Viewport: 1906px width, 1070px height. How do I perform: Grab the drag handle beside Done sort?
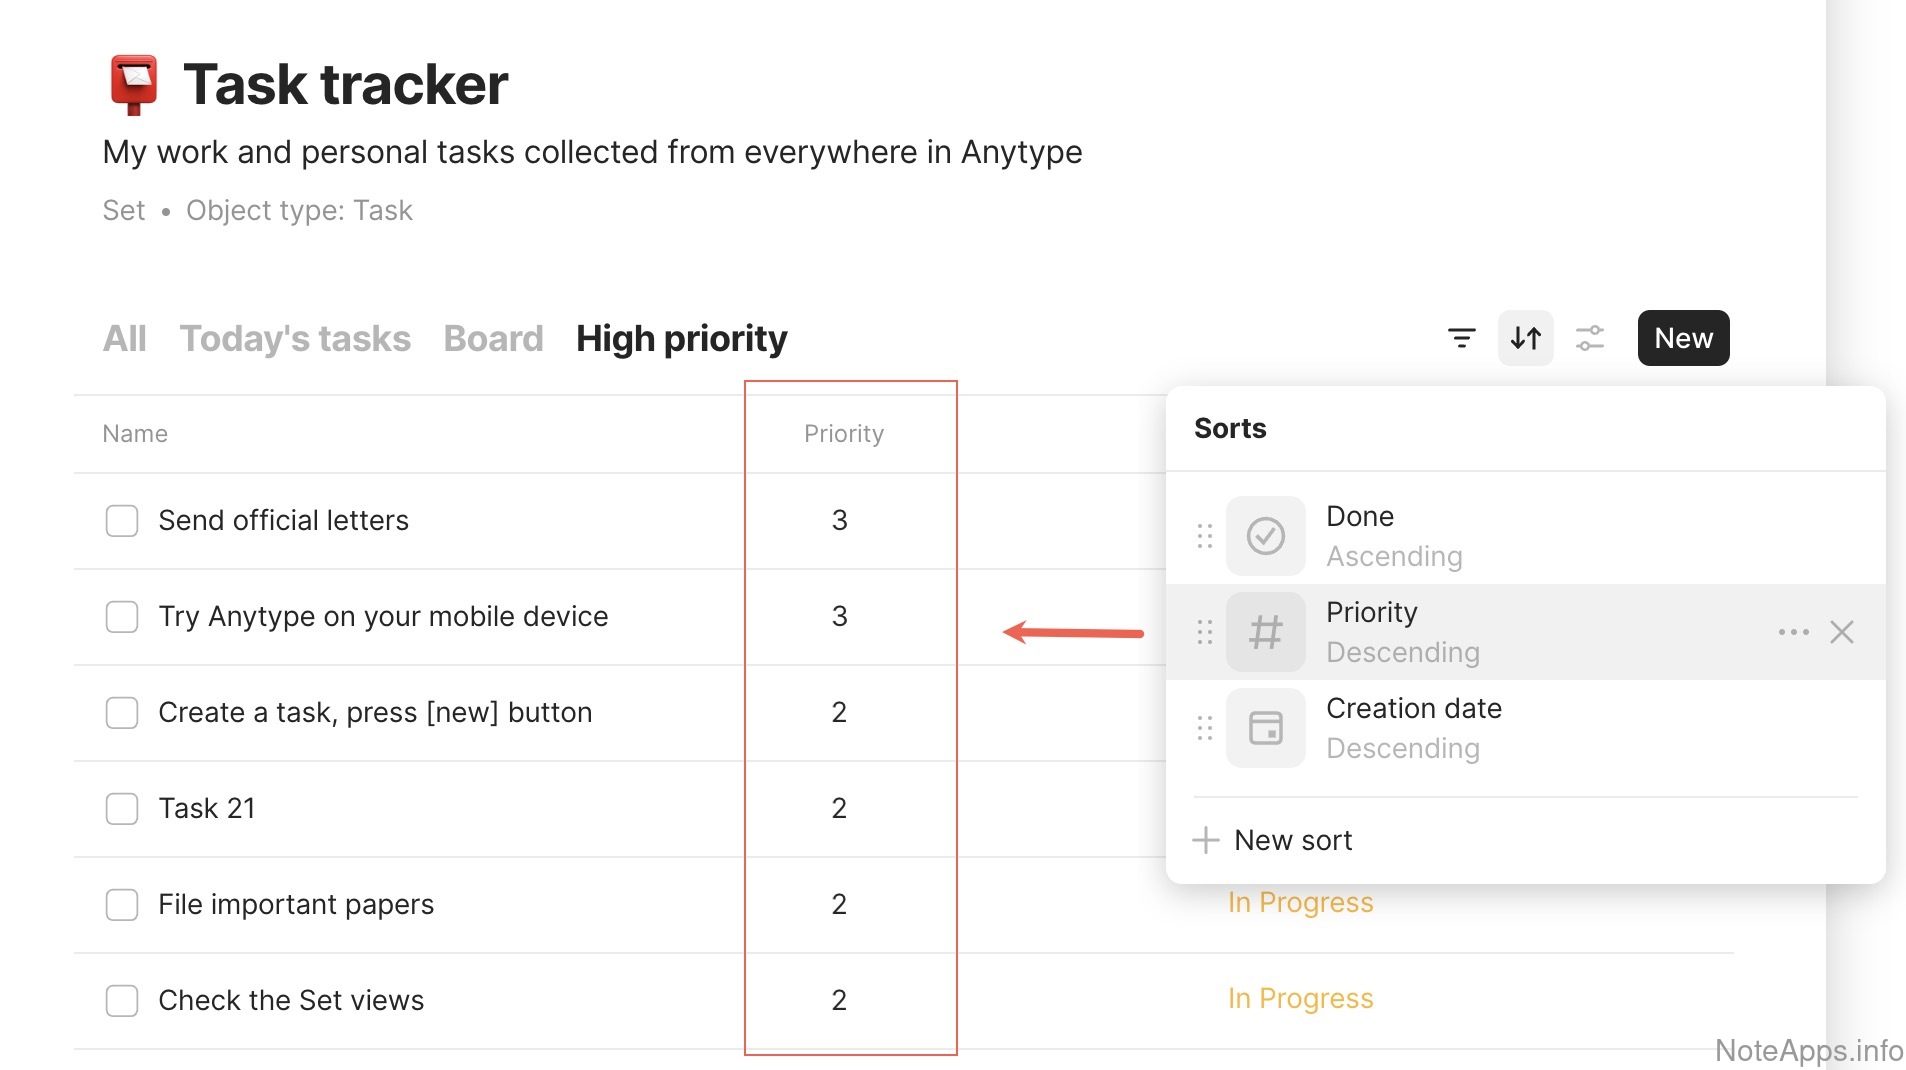pyautogui.click(x=1205, y=536)
